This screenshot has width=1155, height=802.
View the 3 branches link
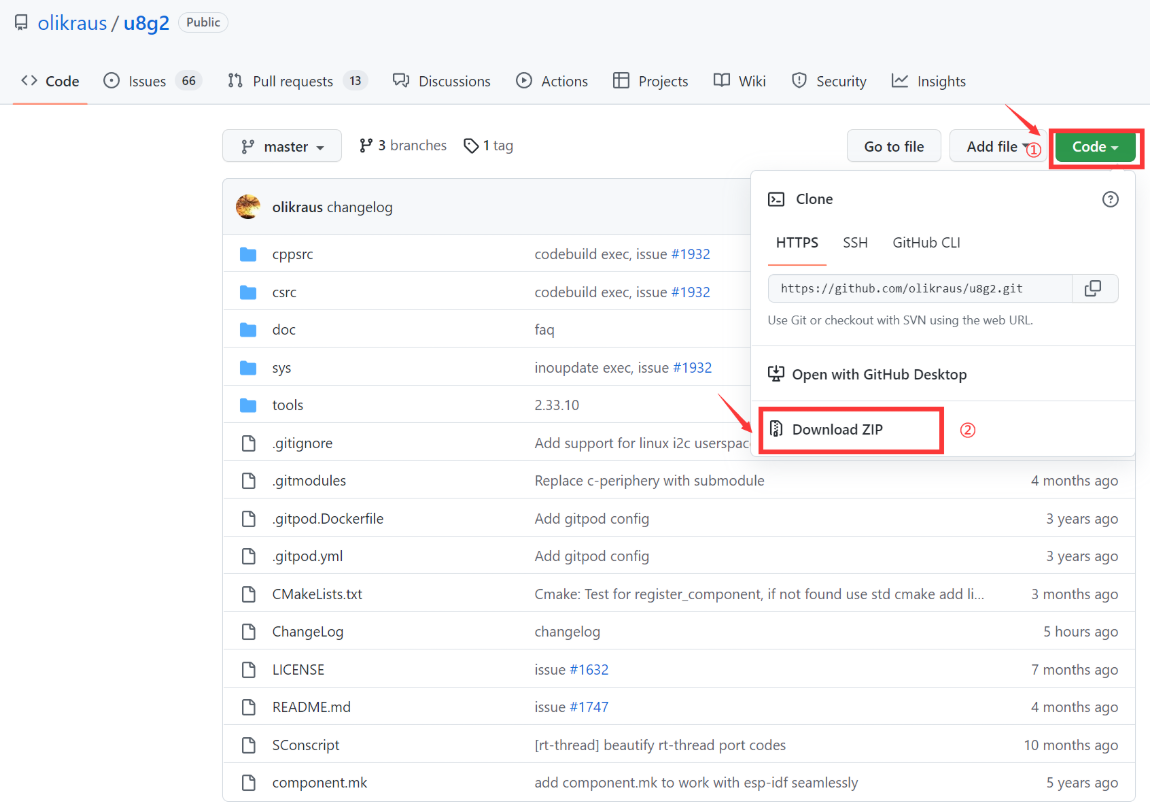click(403, 146)
